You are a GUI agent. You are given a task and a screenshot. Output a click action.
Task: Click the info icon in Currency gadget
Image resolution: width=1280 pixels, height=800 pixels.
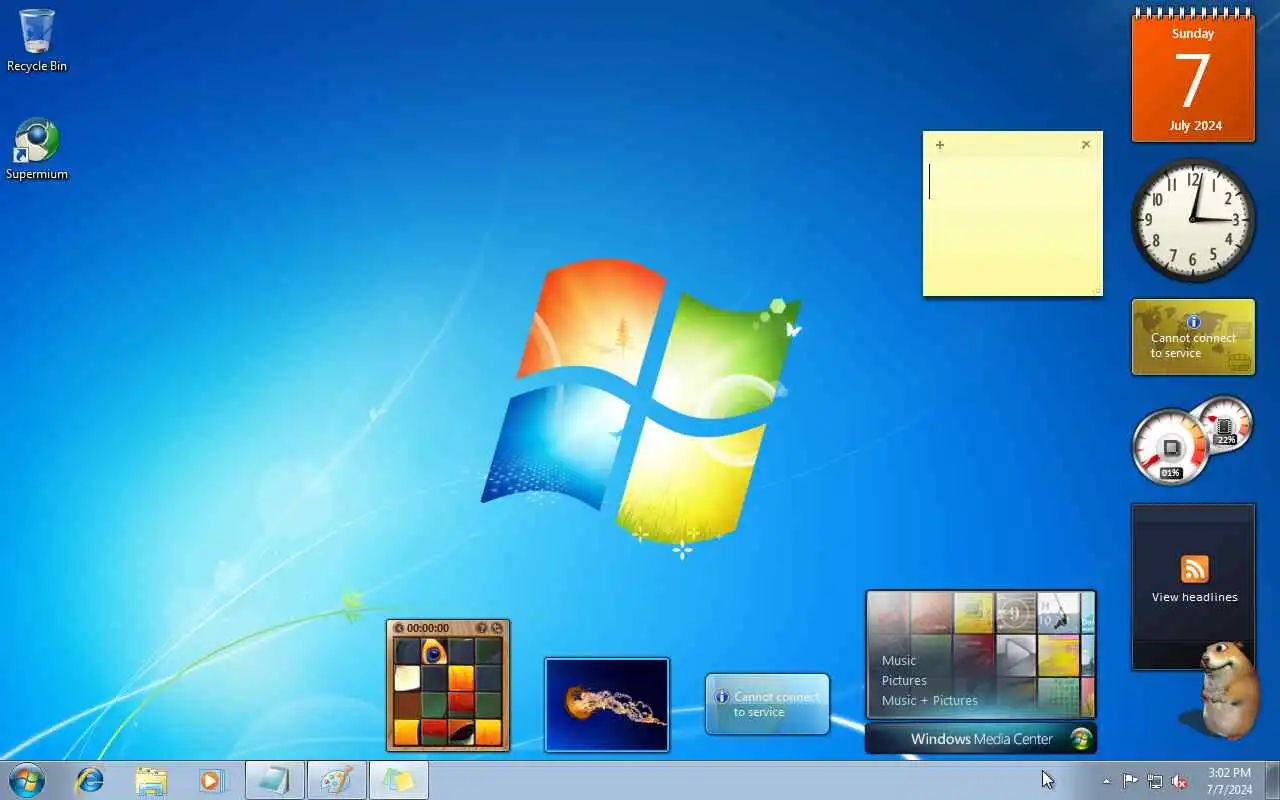point(1193,322)
